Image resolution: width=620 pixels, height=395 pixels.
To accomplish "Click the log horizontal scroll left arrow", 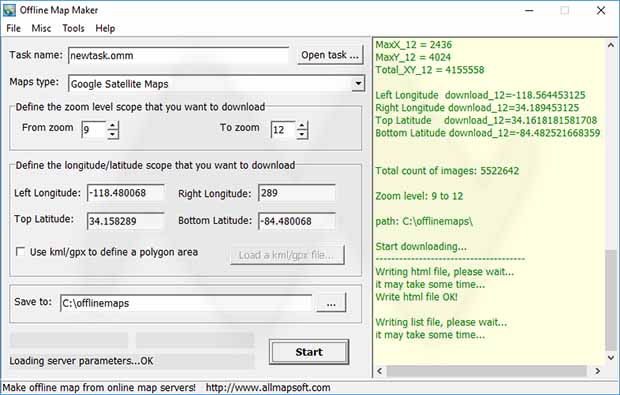I will coord(380,371).
